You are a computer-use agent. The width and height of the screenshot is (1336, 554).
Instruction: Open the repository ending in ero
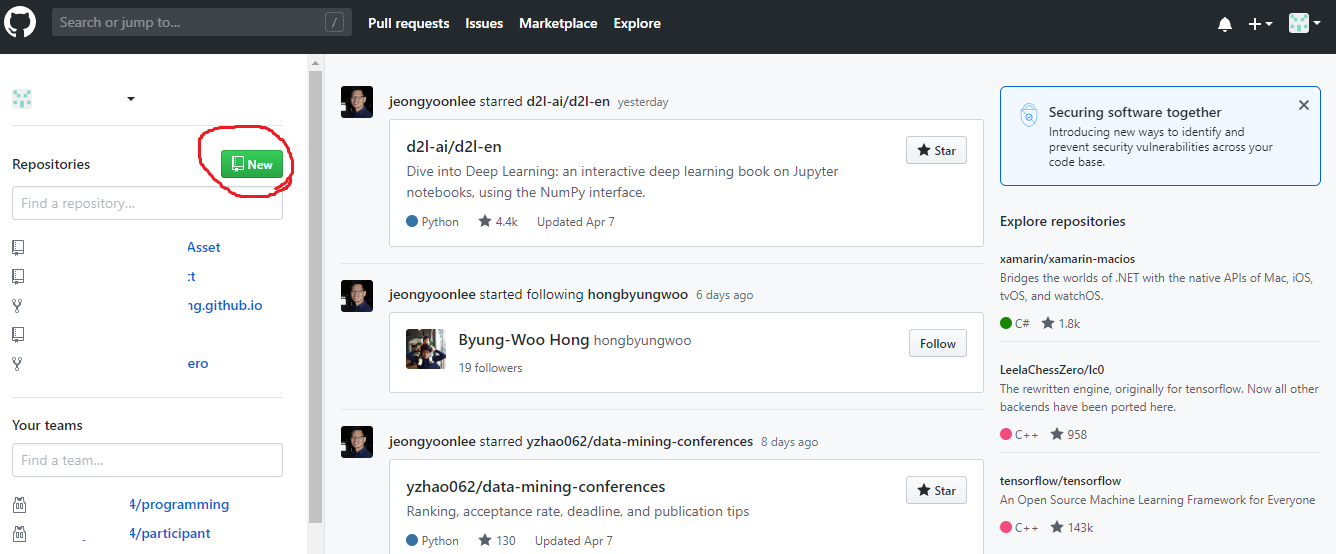pyautogui.click(x=198, y=363)
